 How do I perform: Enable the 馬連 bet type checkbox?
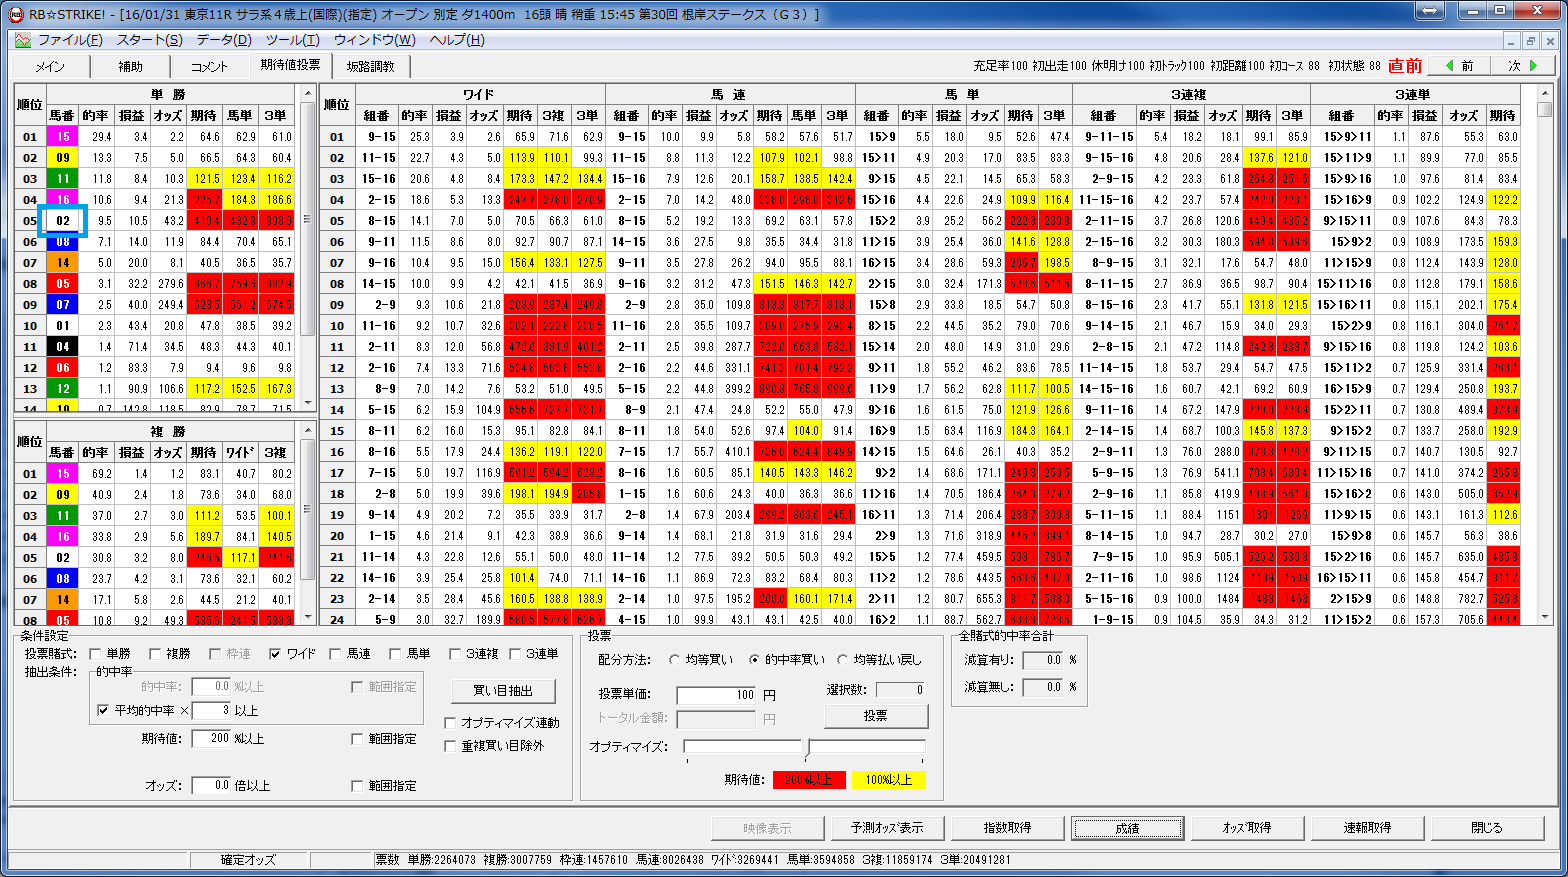tap(336, 654)
